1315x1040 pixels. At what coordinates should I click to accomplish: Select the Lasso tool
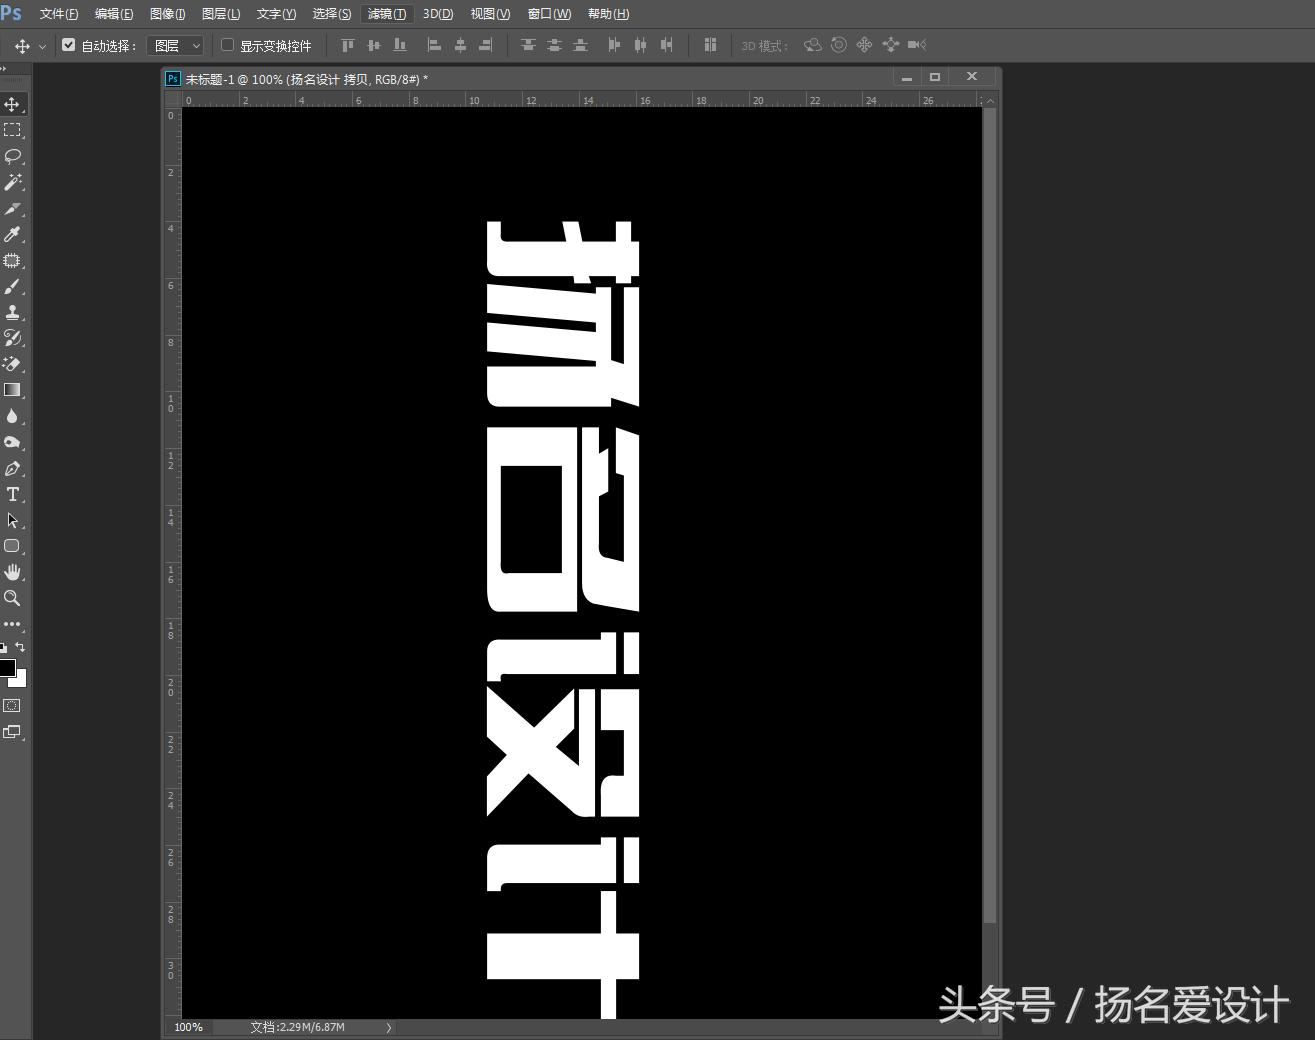[x=13, y=156]
